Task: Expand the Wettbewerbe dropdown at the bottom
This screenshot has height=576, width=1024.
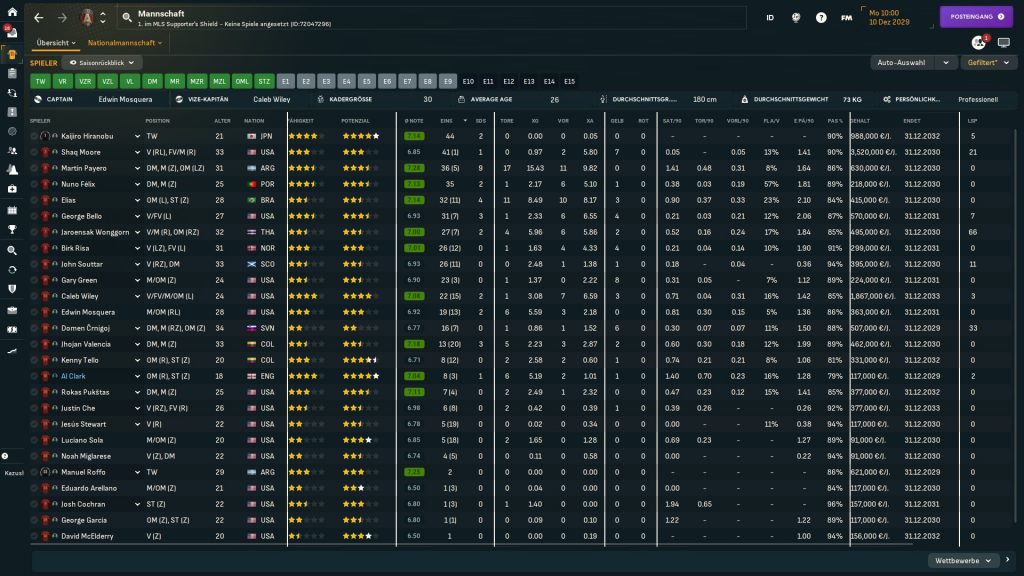Action: pos(964,560)
